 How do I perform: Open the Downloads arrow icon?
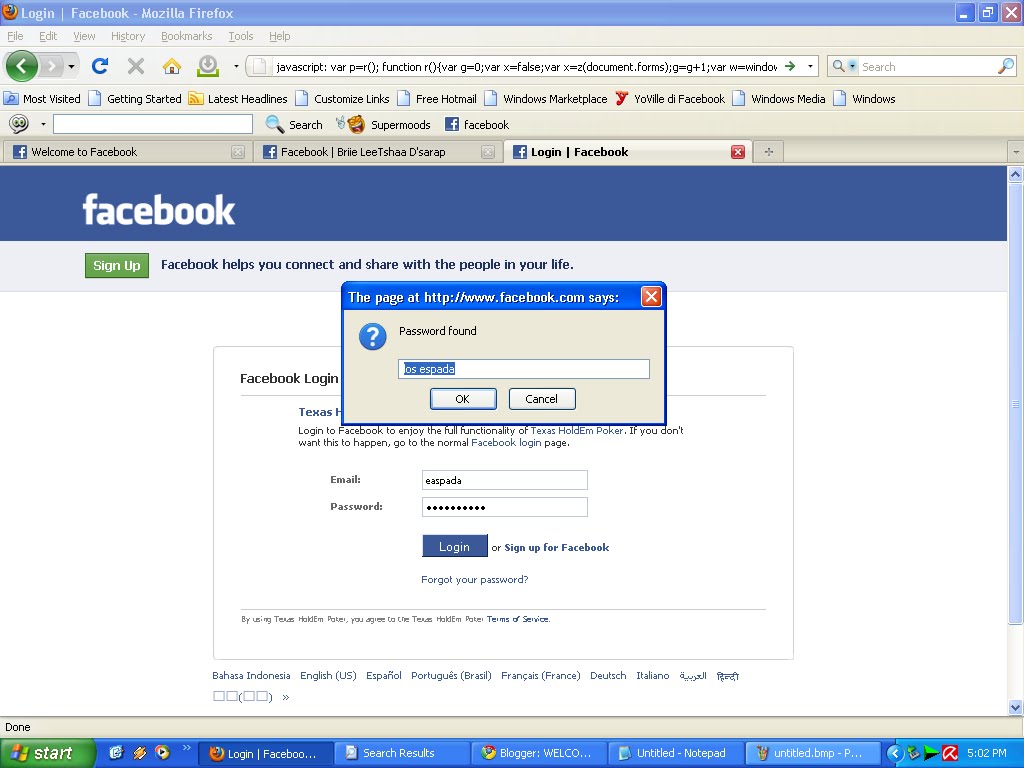click(x=208, y=66)
